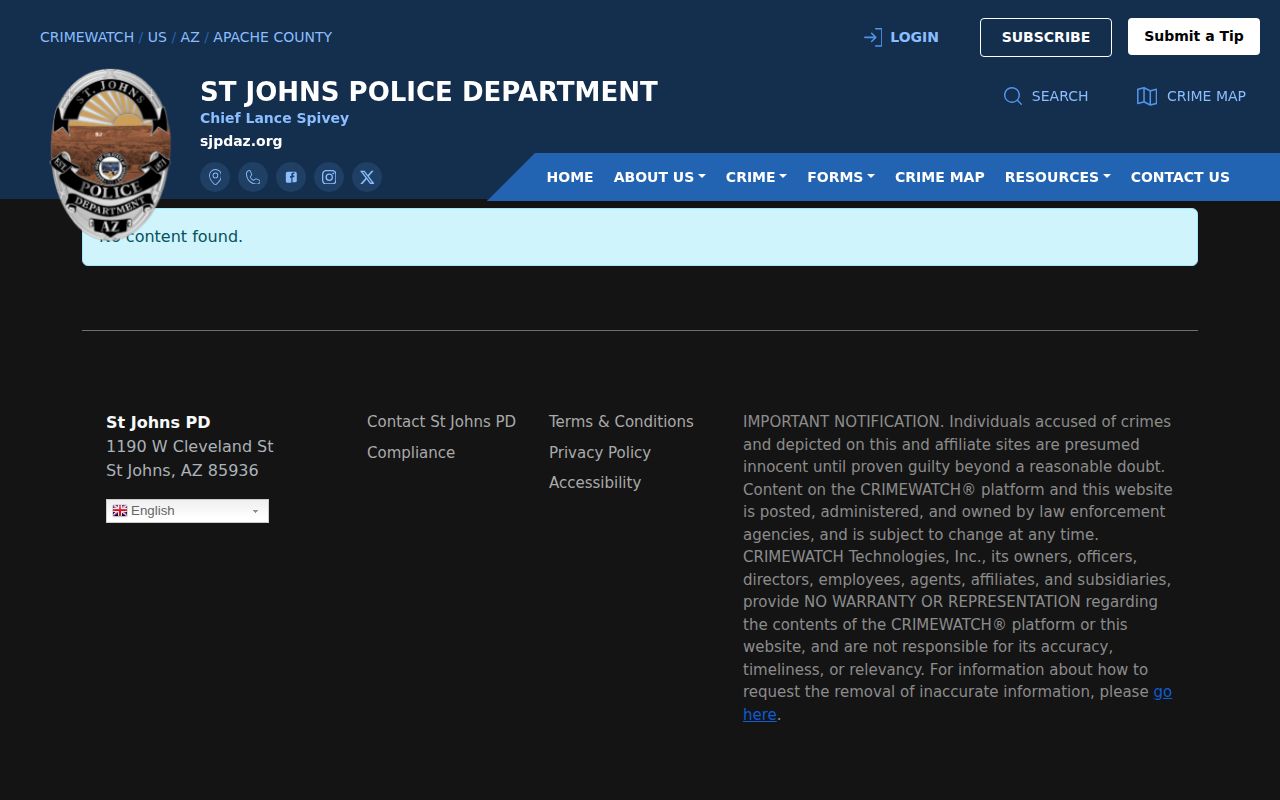Image resolution: width=1280 pixels, height=800 pixels.
Task: Click the magnifier icon beside SEARCH
Action: coord(1013,96)
